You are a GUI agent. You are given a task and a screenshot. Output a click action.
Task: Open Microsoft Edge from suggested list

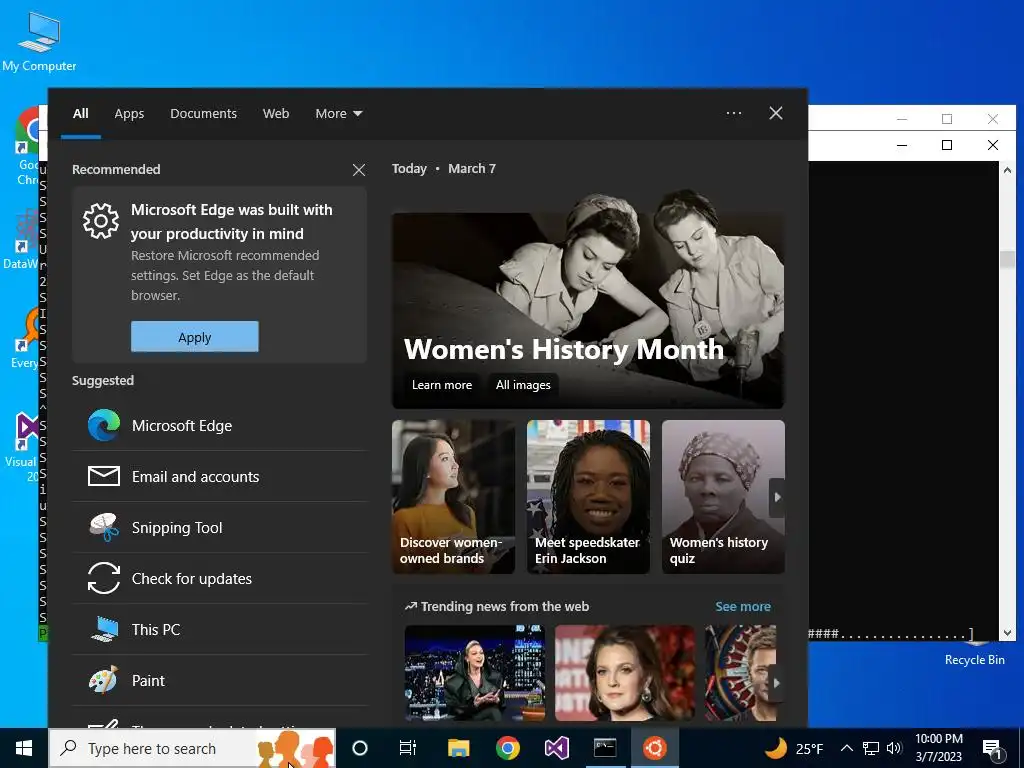pyautogui.click(x=219, y=426)
